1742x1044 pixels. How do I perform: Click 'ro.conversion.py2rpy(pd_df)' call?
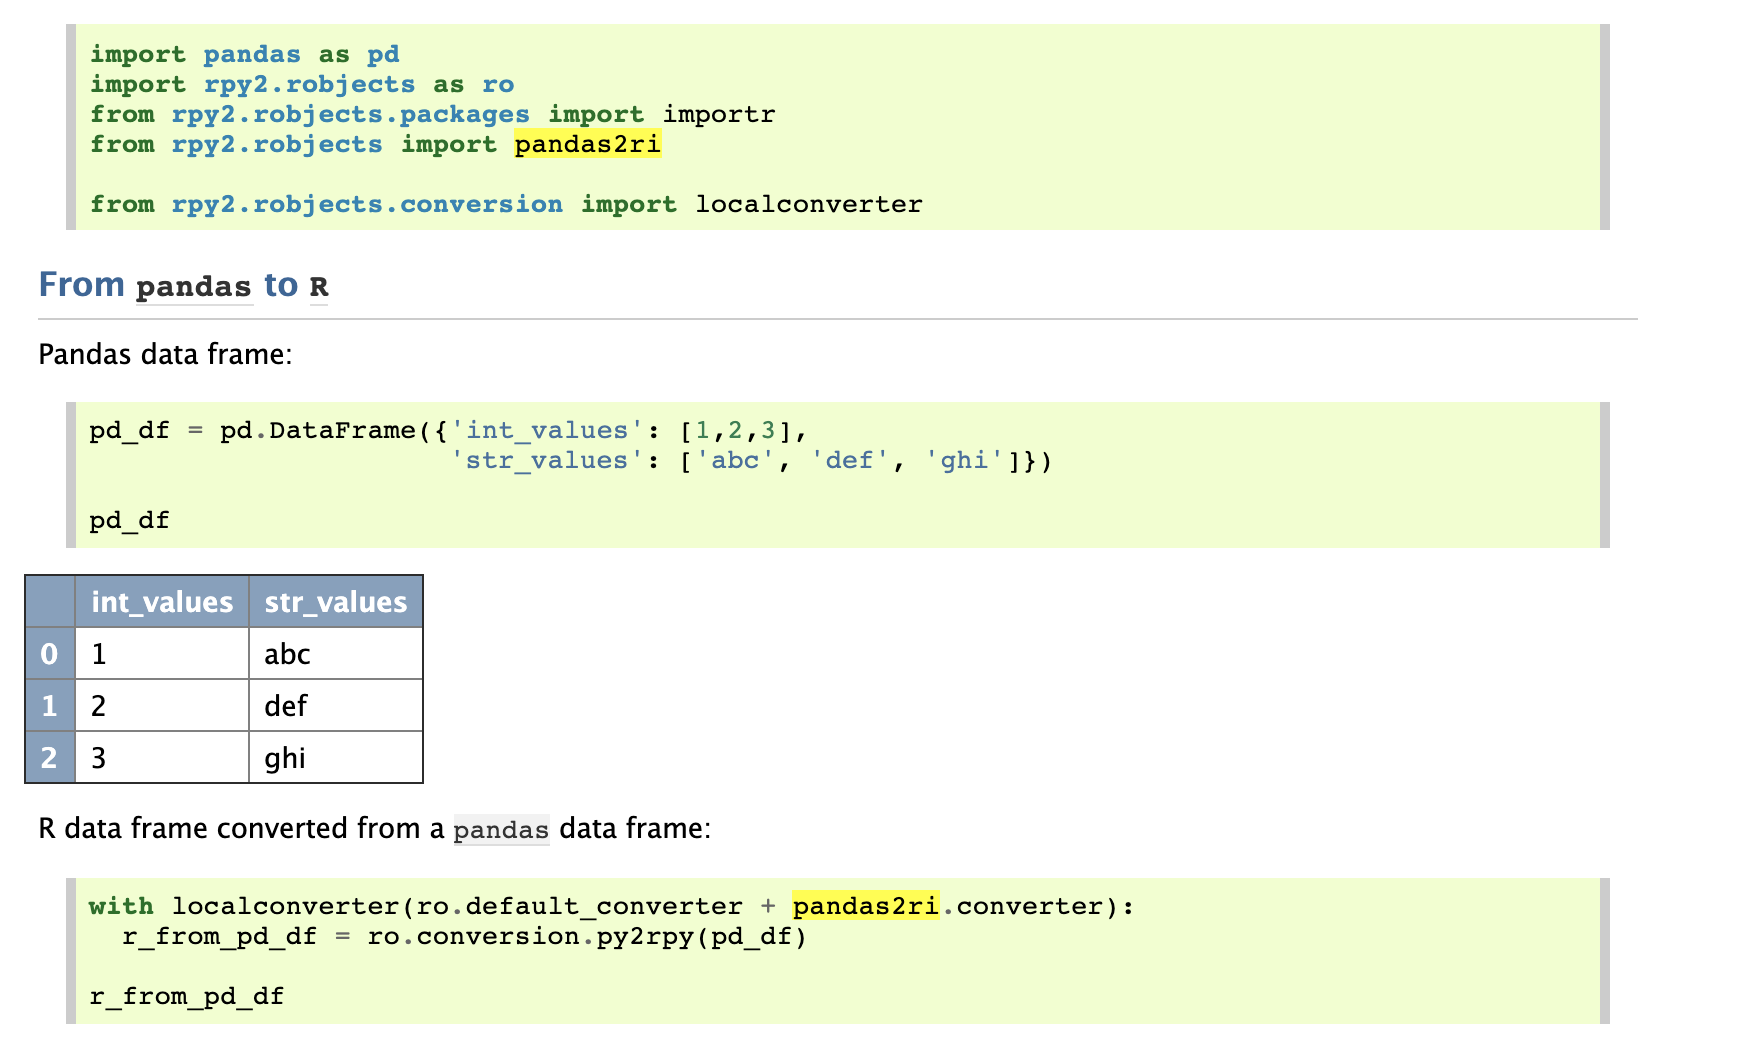click(587, 936)
